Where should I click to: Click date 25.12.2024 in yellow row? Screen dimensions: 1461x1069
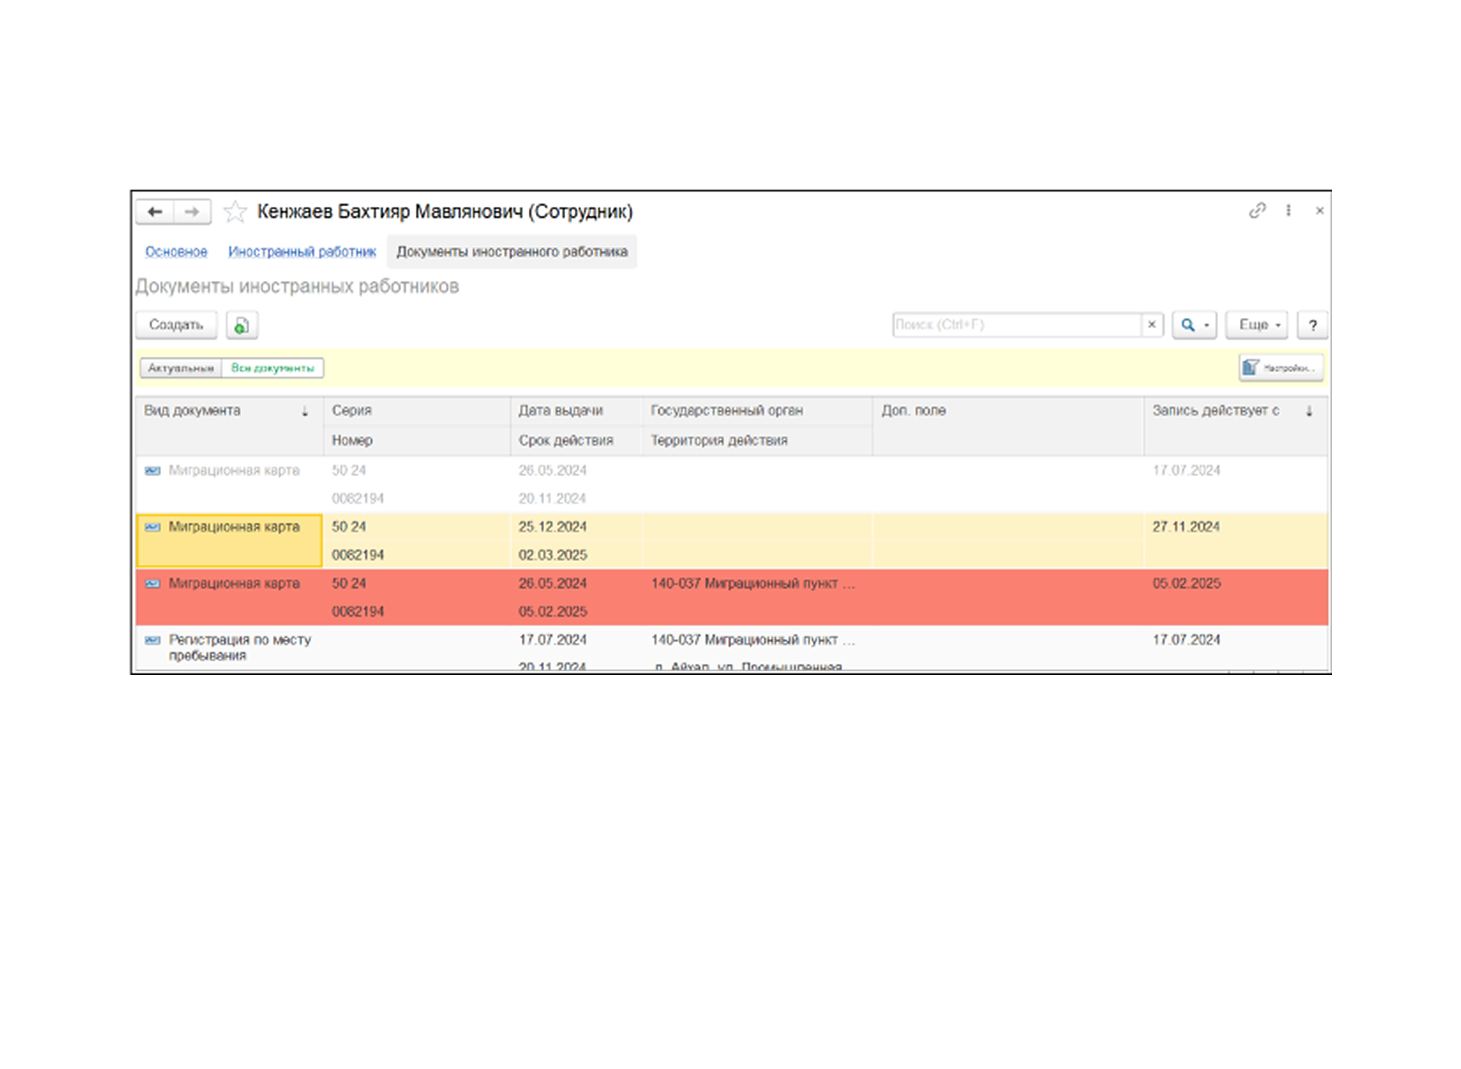[553, 527]
